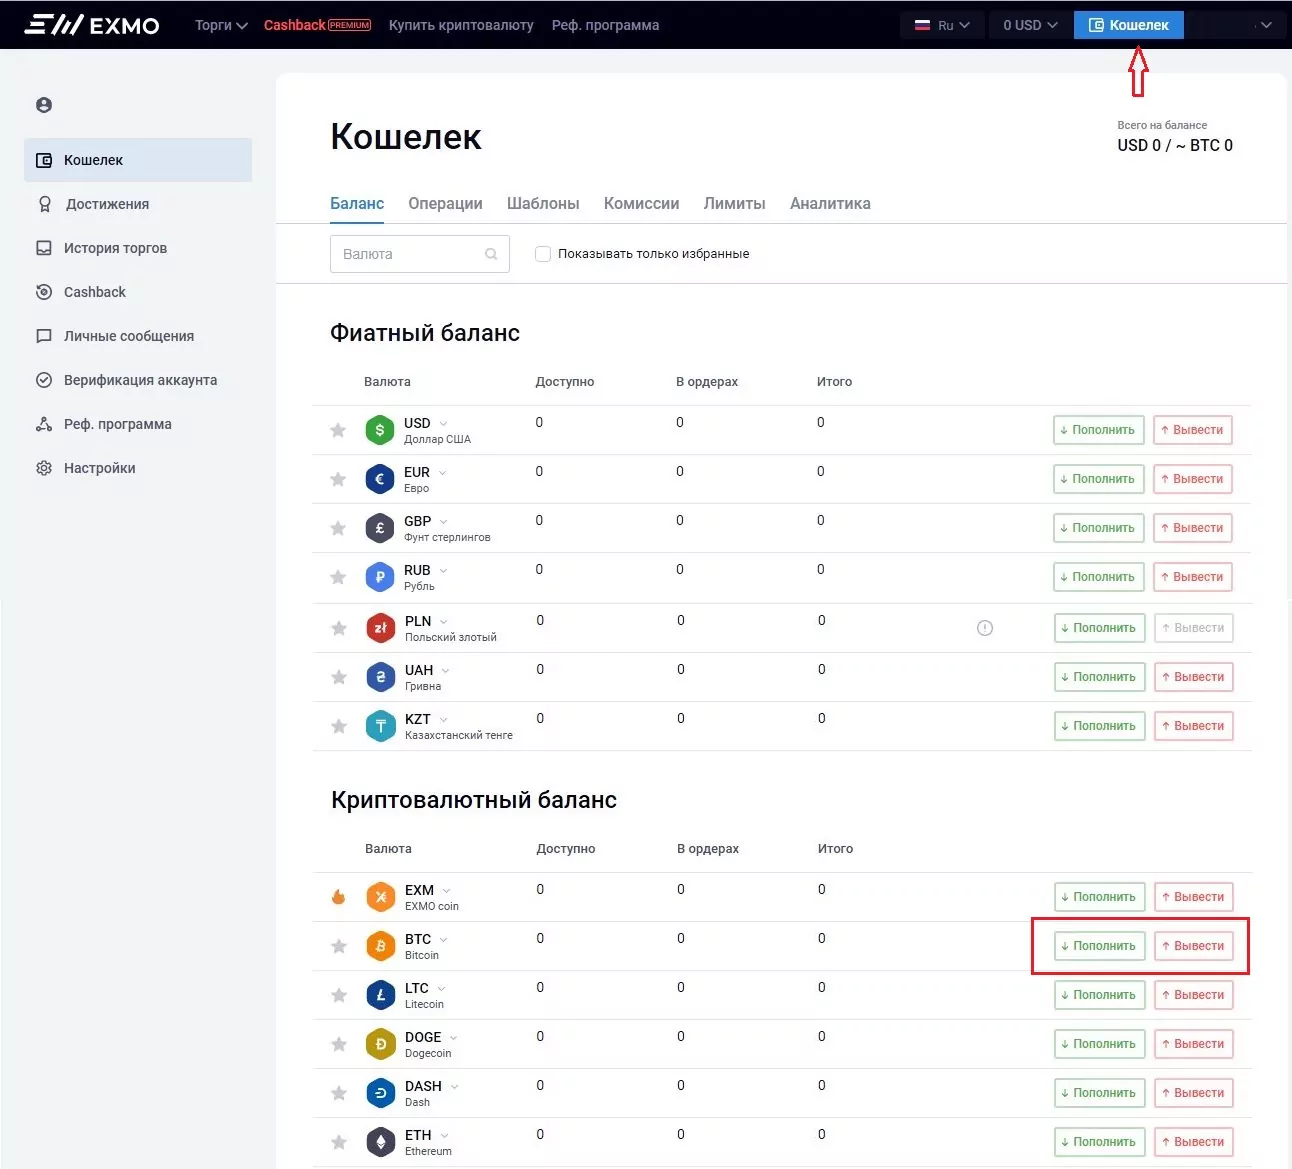1292x1169 pixels.
Task: Expand the ETH currency chevron
Action: click(x=444, y=1135)
